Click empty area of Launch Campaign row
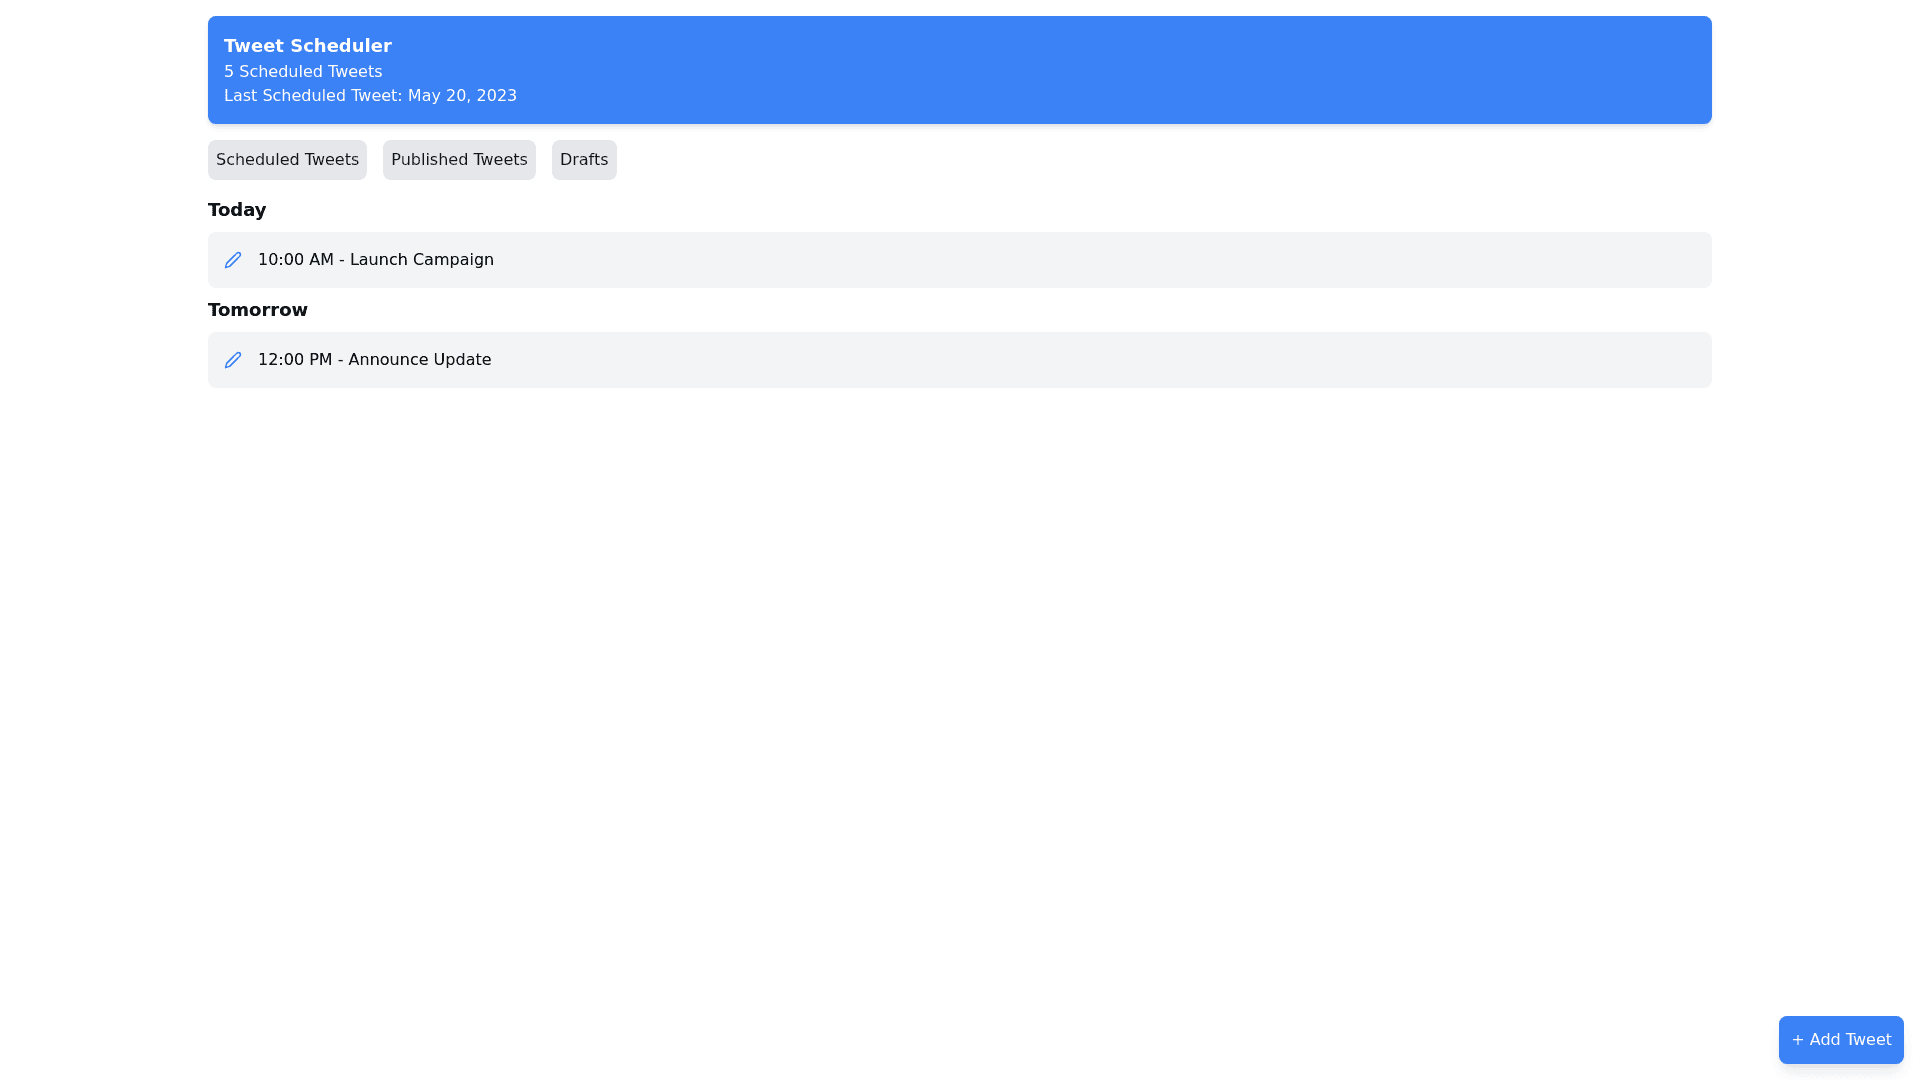 coord(1100,260)
